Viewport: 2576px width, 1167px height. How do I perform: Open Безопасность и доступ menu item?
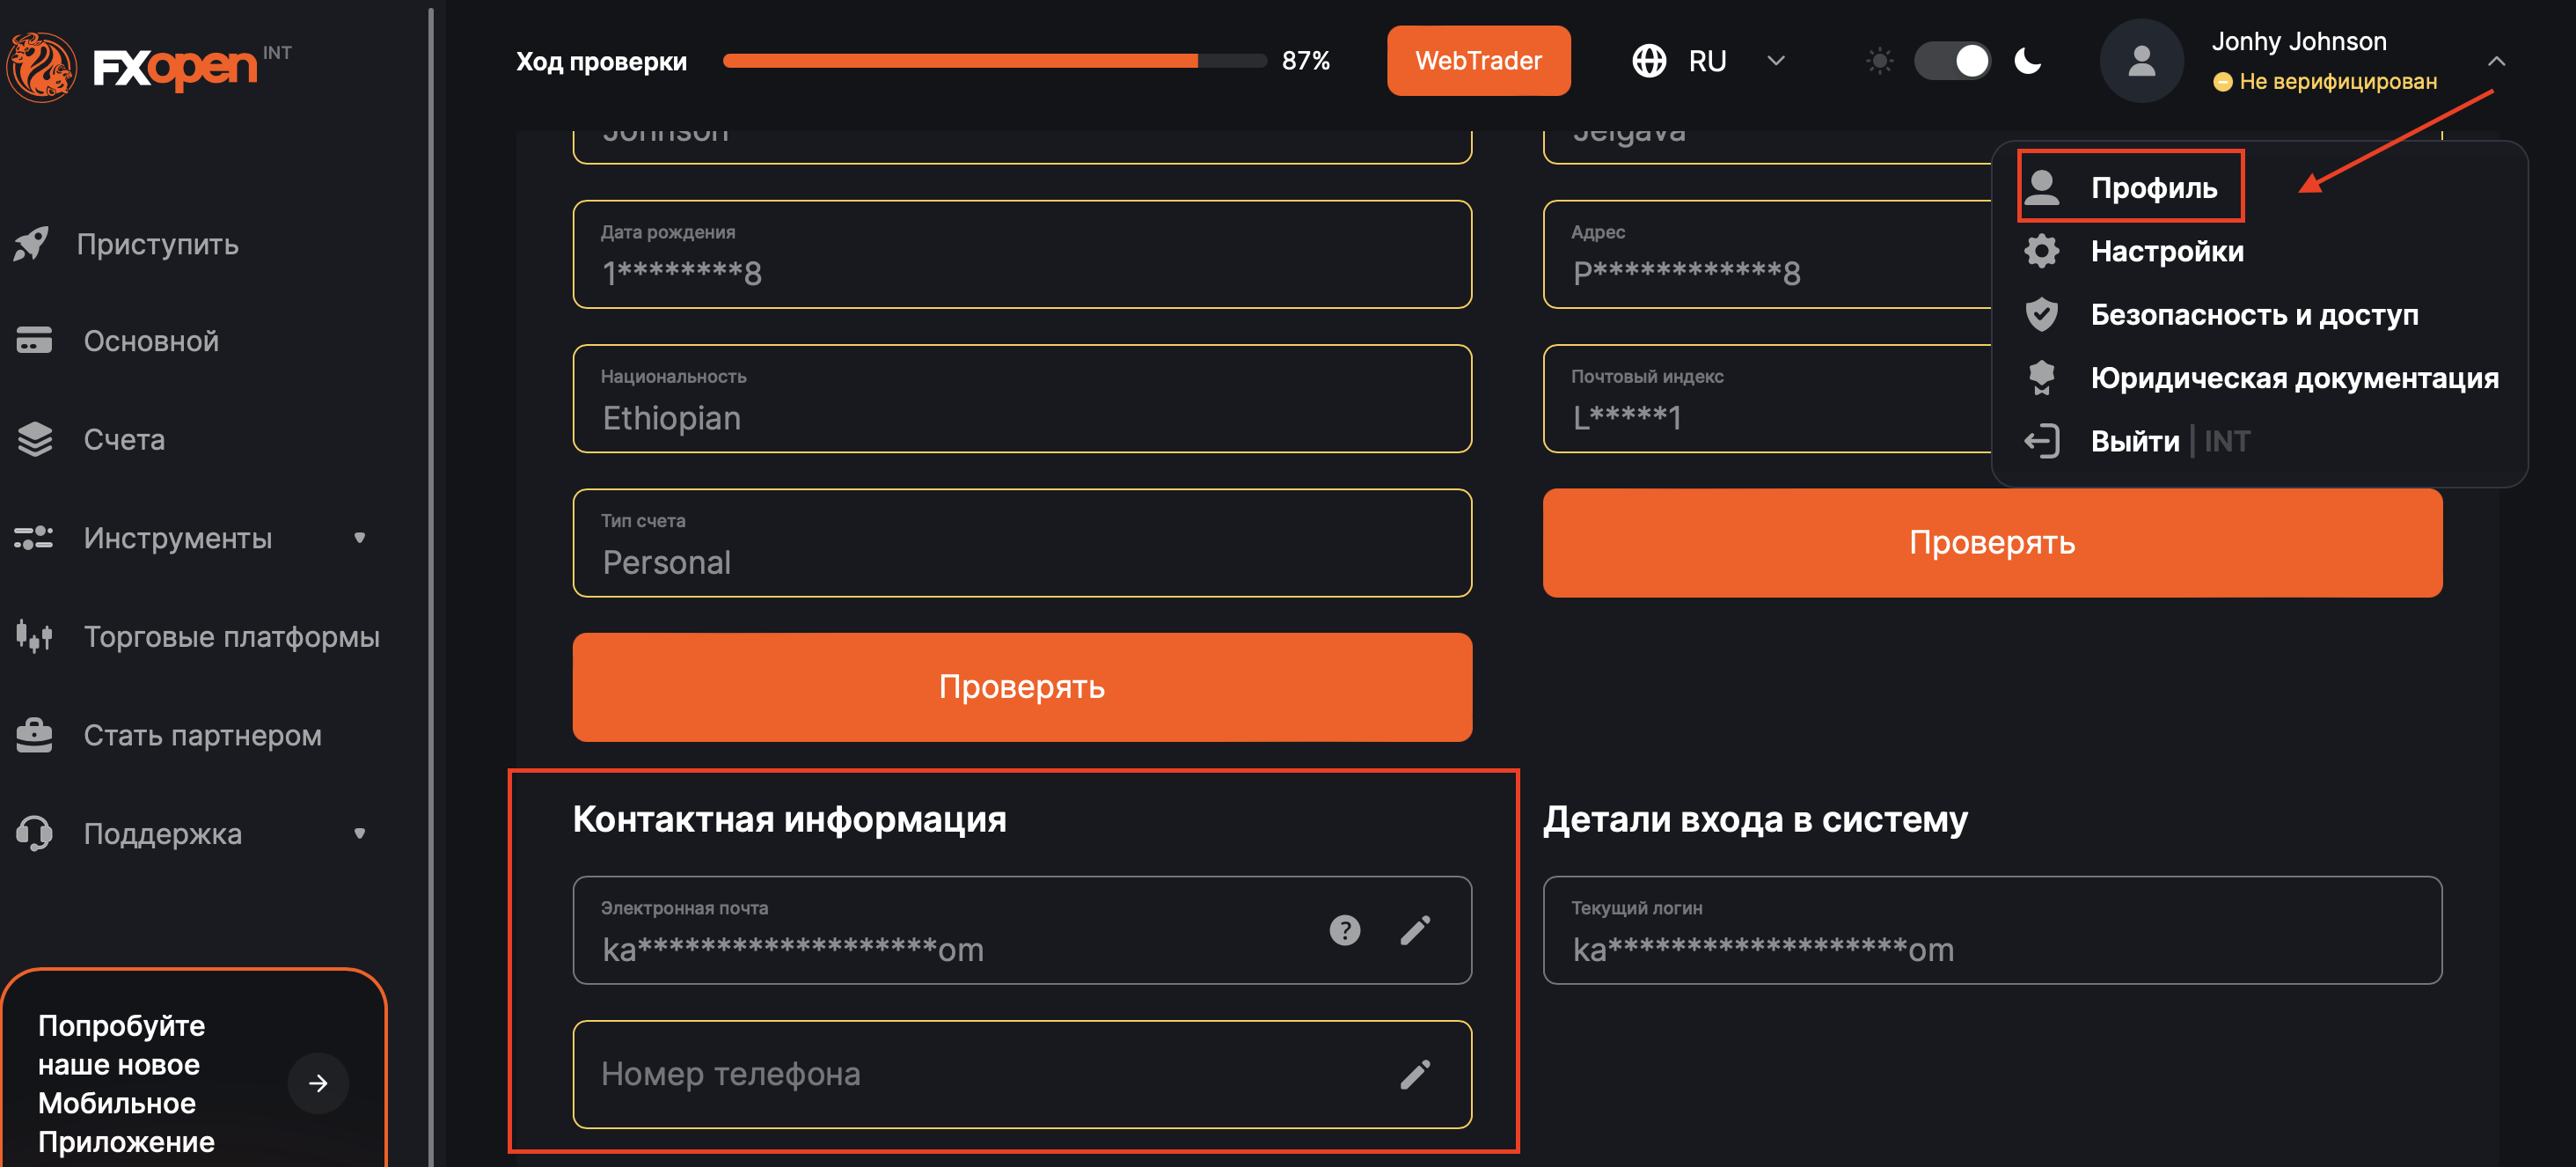[x=2254, y=314]
